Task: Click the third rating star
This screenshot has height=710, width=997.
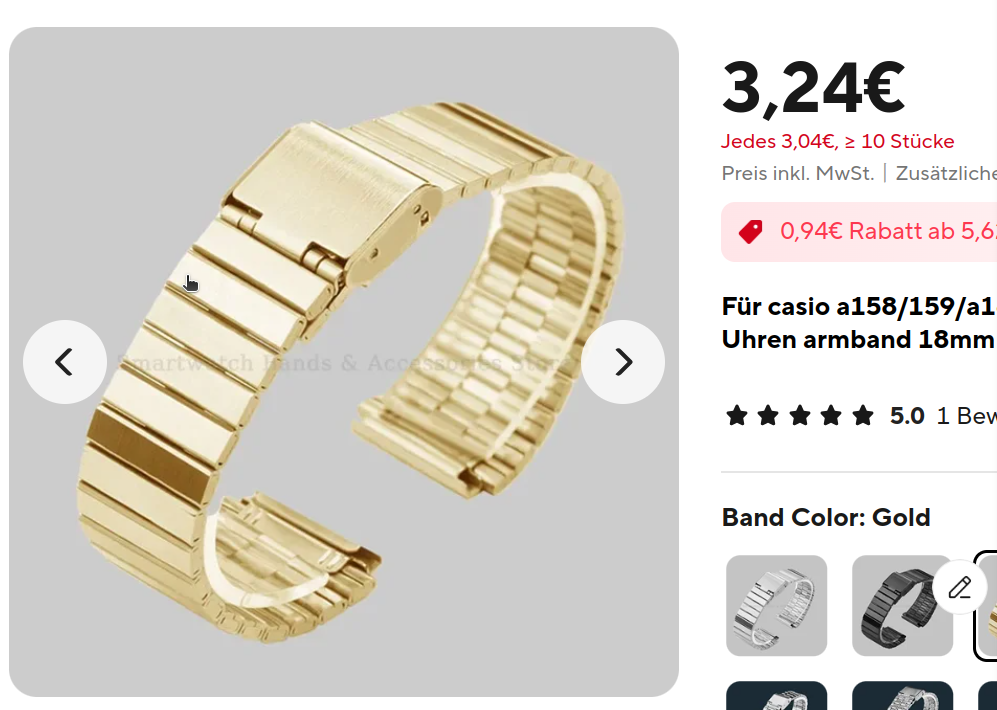Action: click(800, 416)
